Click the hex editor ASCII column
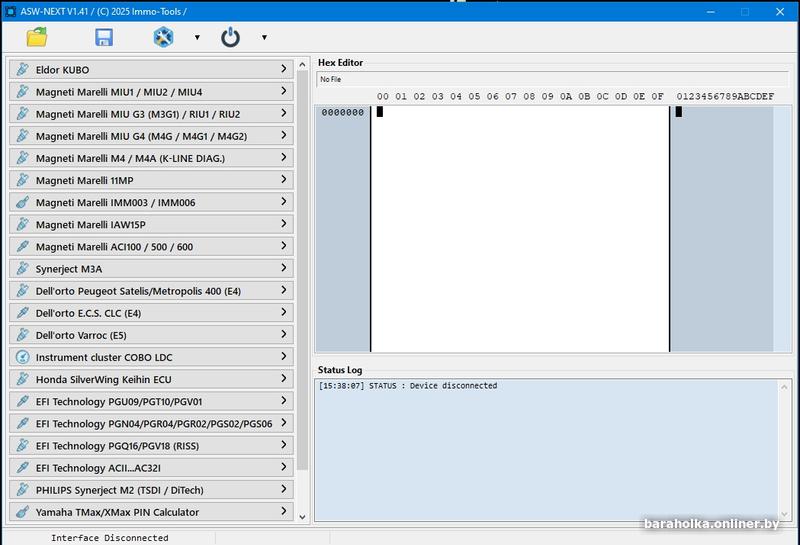Viewport: 800px width, 545px height. (722, 229)
